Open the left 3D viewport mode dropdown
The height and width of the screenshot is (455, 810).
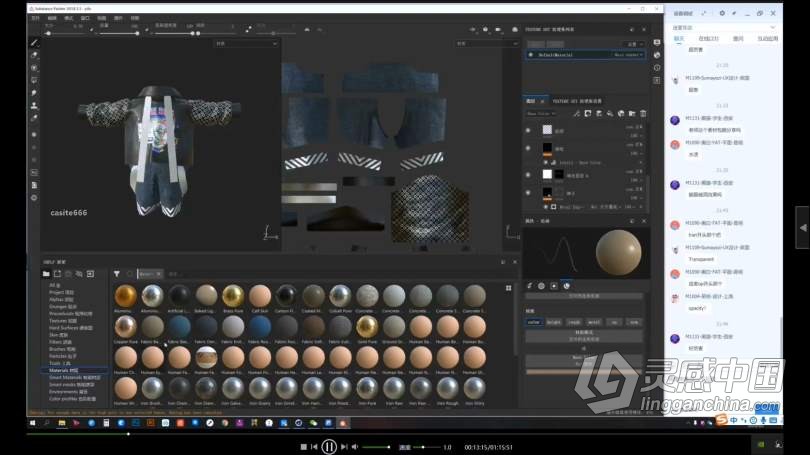click(x=246, y=44)
